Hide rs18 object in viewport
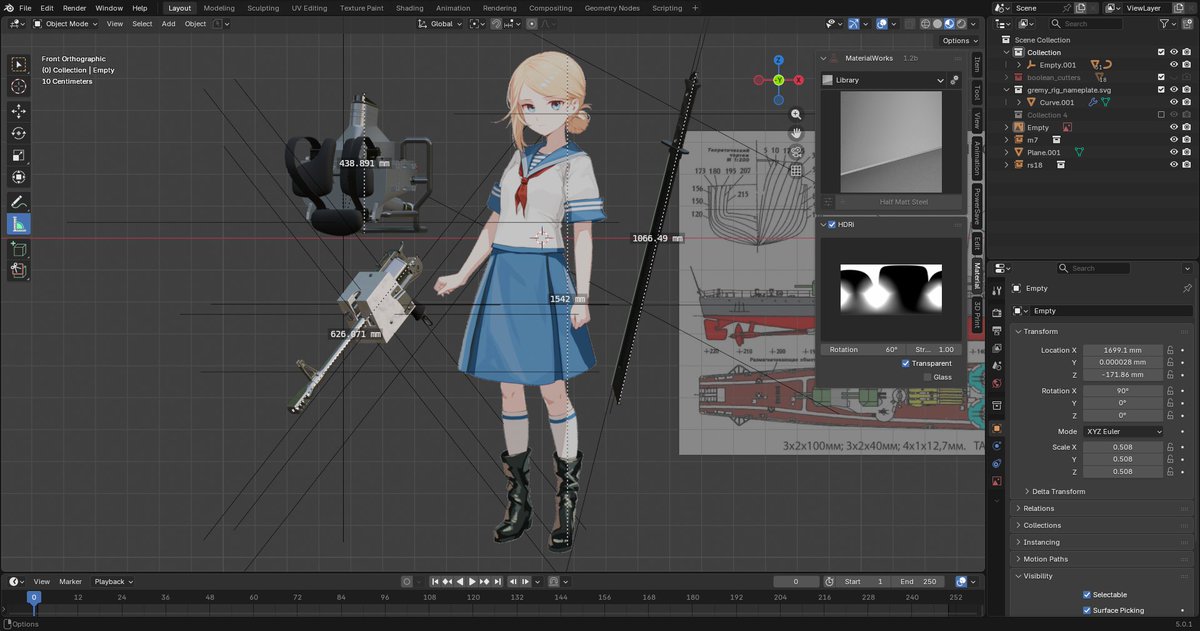The width and height of the screenshot is (1200, 631). tap(1174, 165)
